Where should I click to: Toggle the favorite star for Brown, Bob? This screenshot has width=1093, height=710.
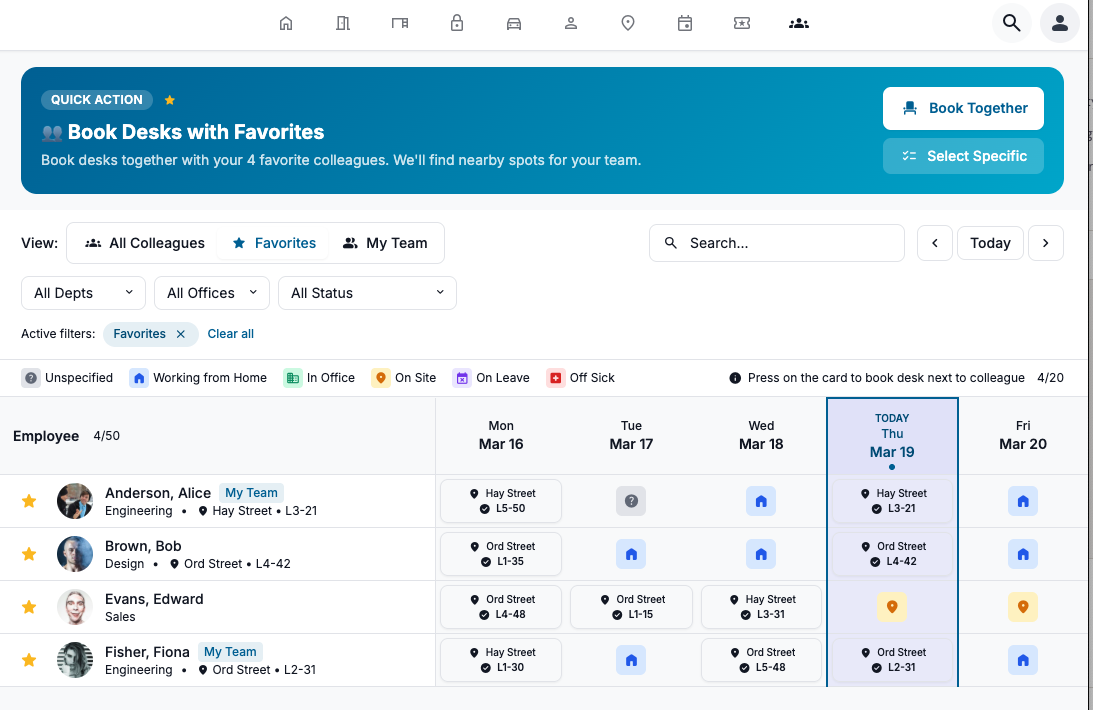pos(28,553)
